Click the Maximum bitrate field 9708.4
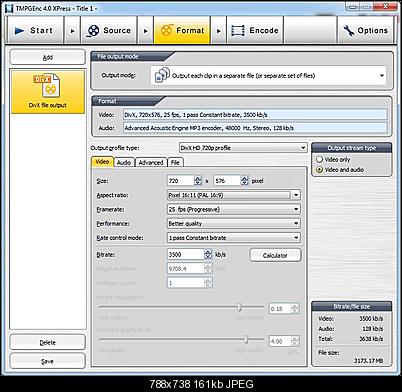The width and height of the screenshot is (402, 392). [186, 268]
